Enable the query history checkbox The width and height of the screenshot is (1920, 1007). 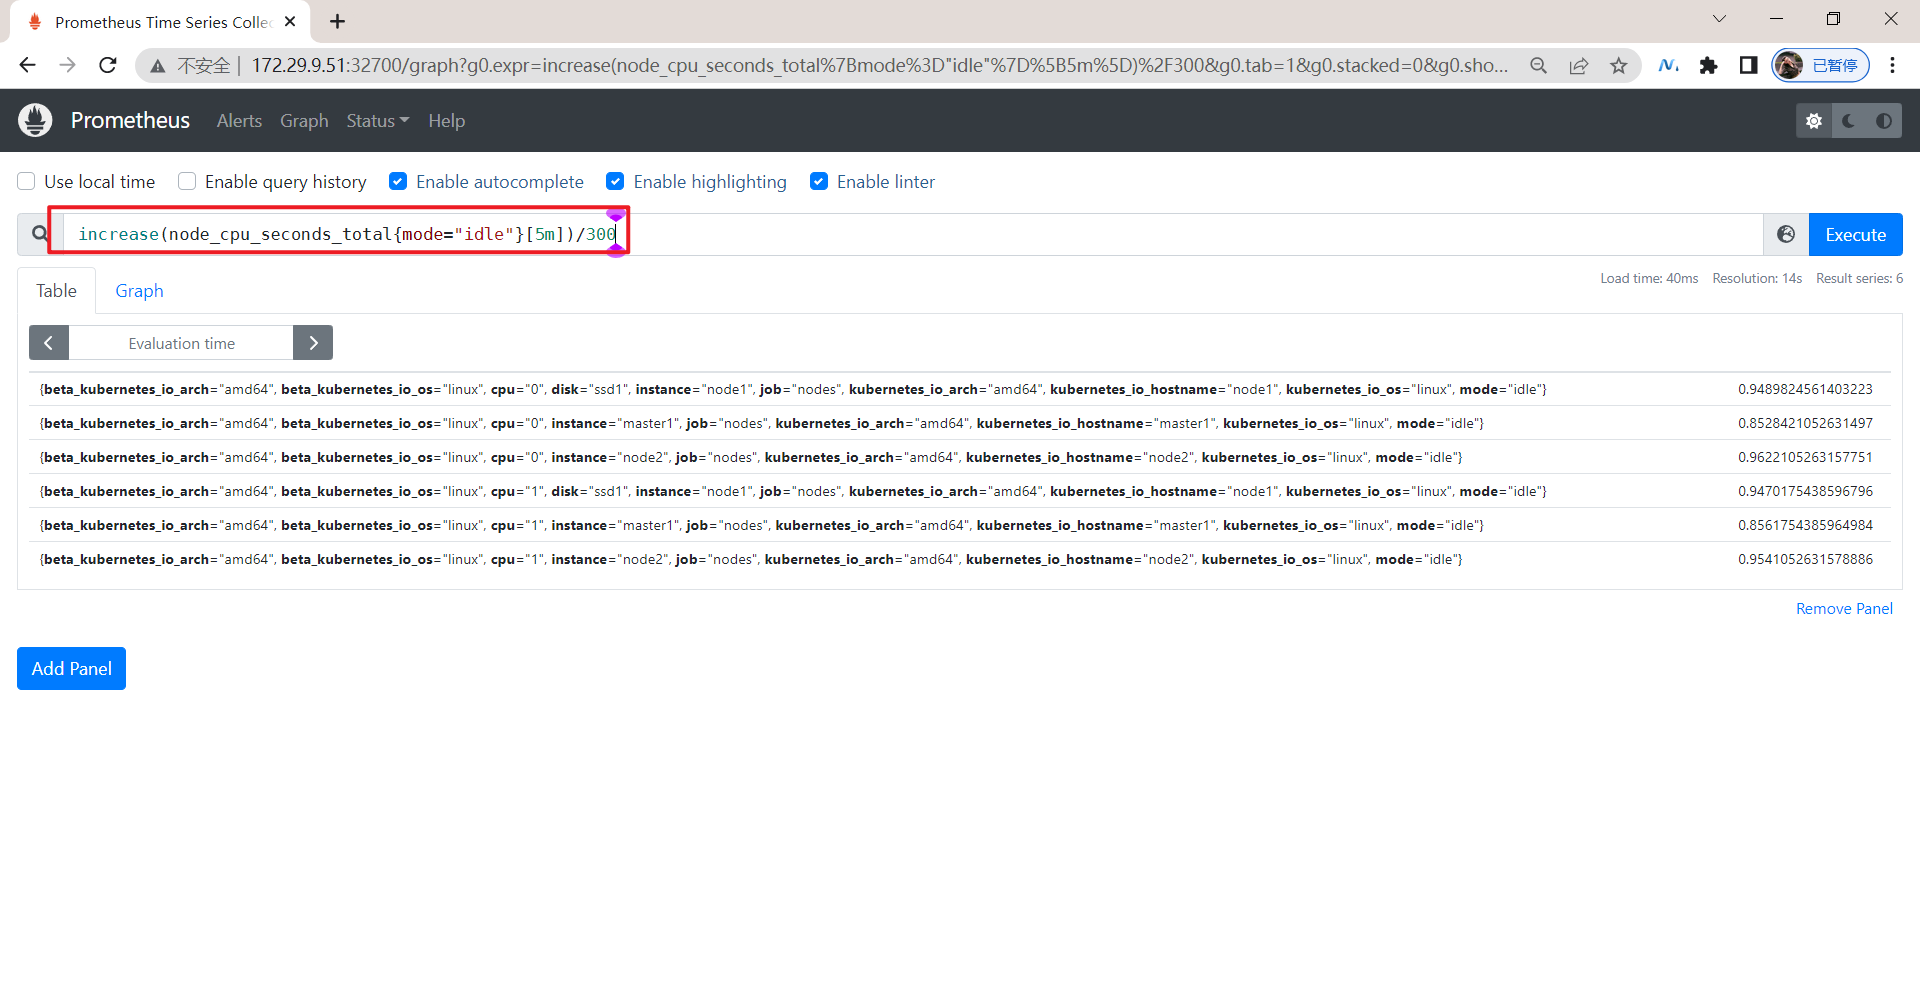click(x=187, y=181)
